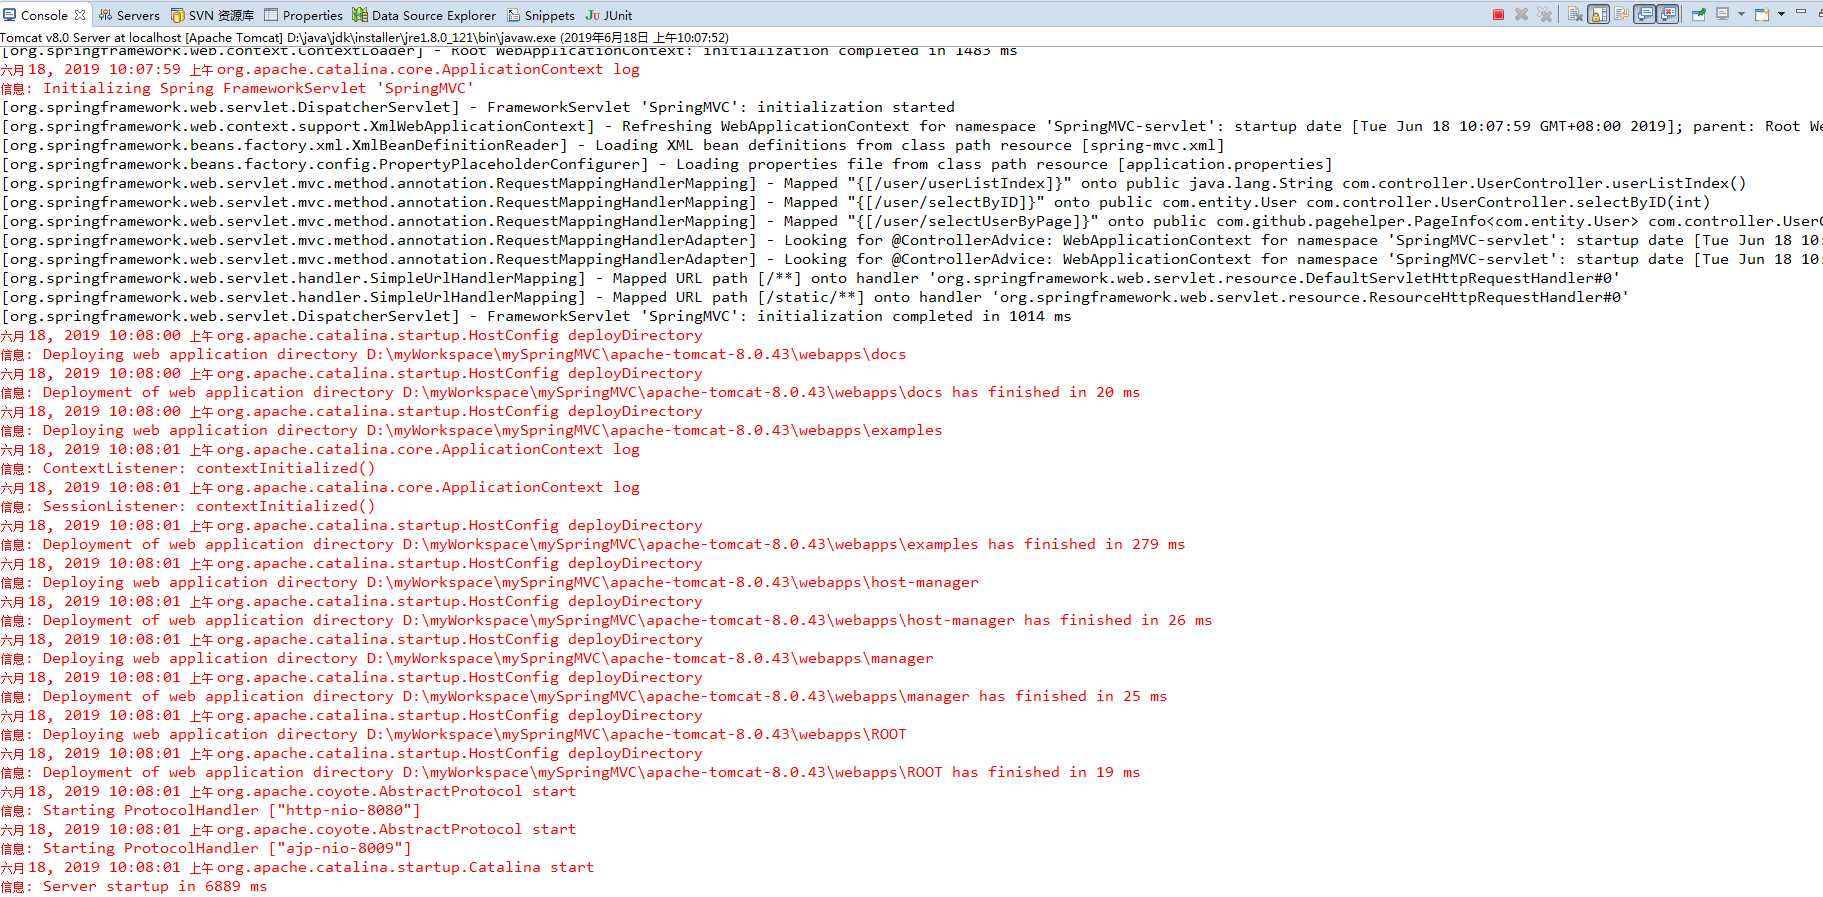
Task: Toggle Scroll Lock on the console
Action: pyautogui.click(x=1598, y=14)
